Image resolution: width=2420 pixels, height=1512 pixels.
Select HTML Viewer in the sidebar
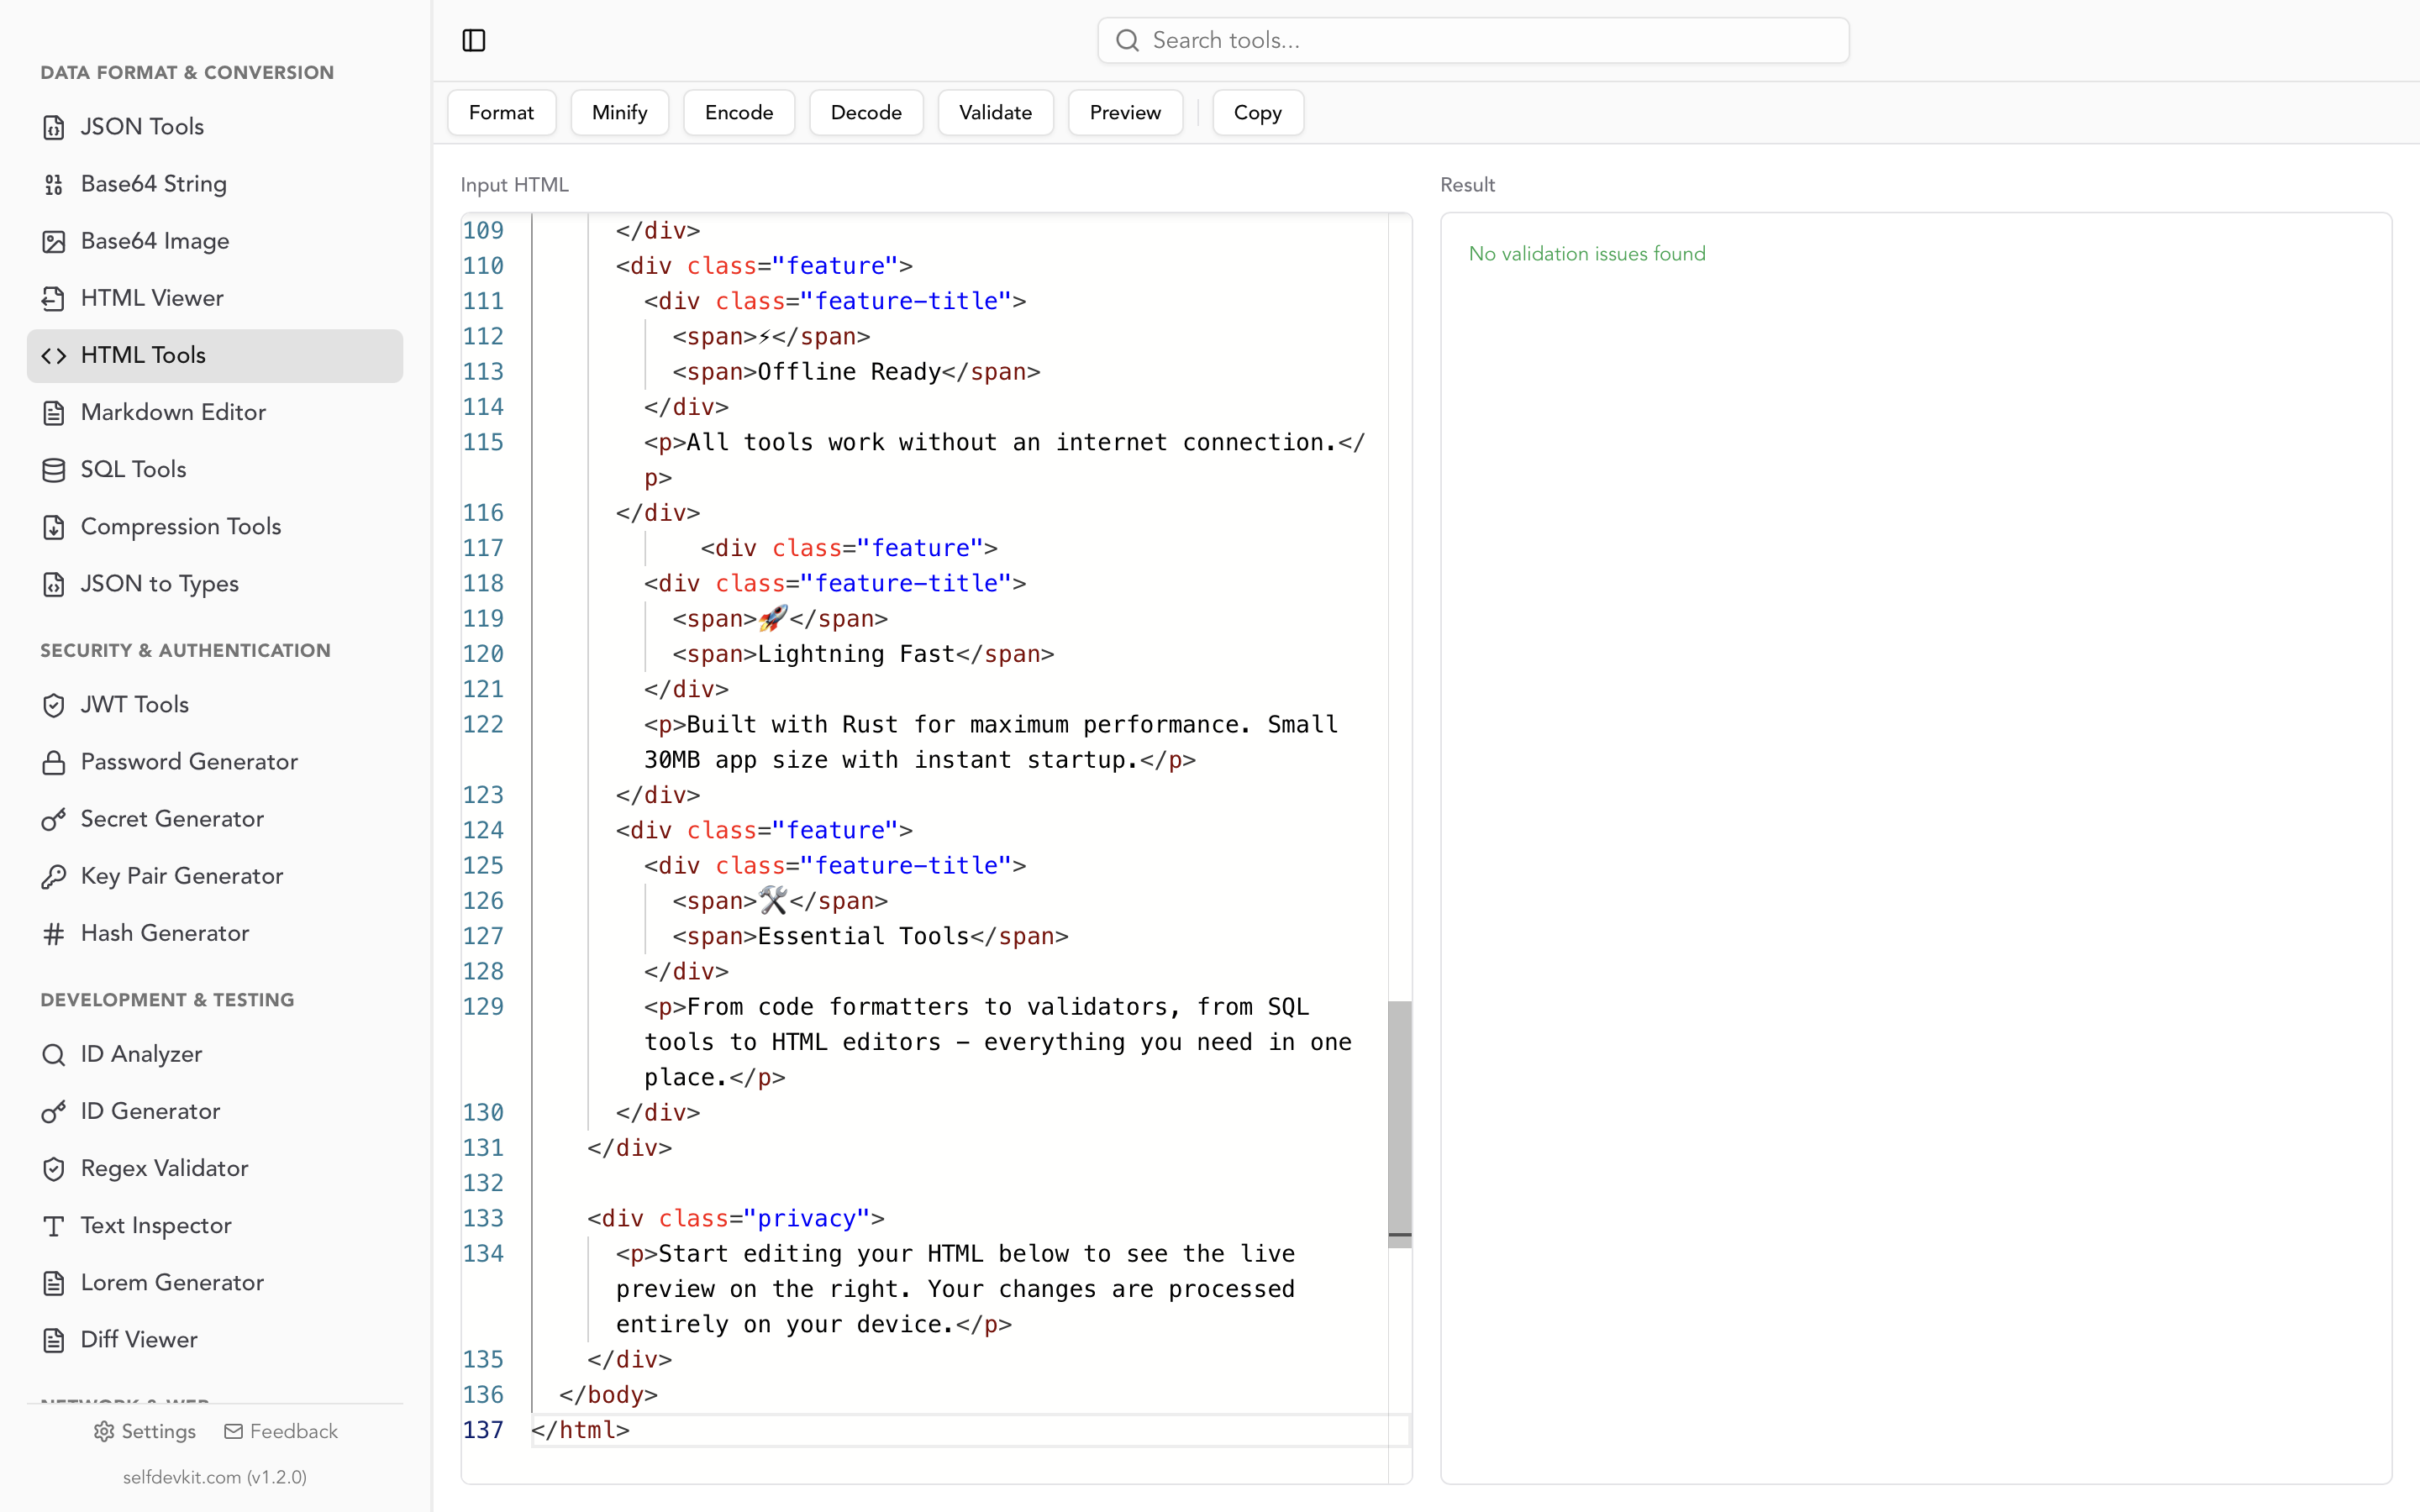[152, 298]
